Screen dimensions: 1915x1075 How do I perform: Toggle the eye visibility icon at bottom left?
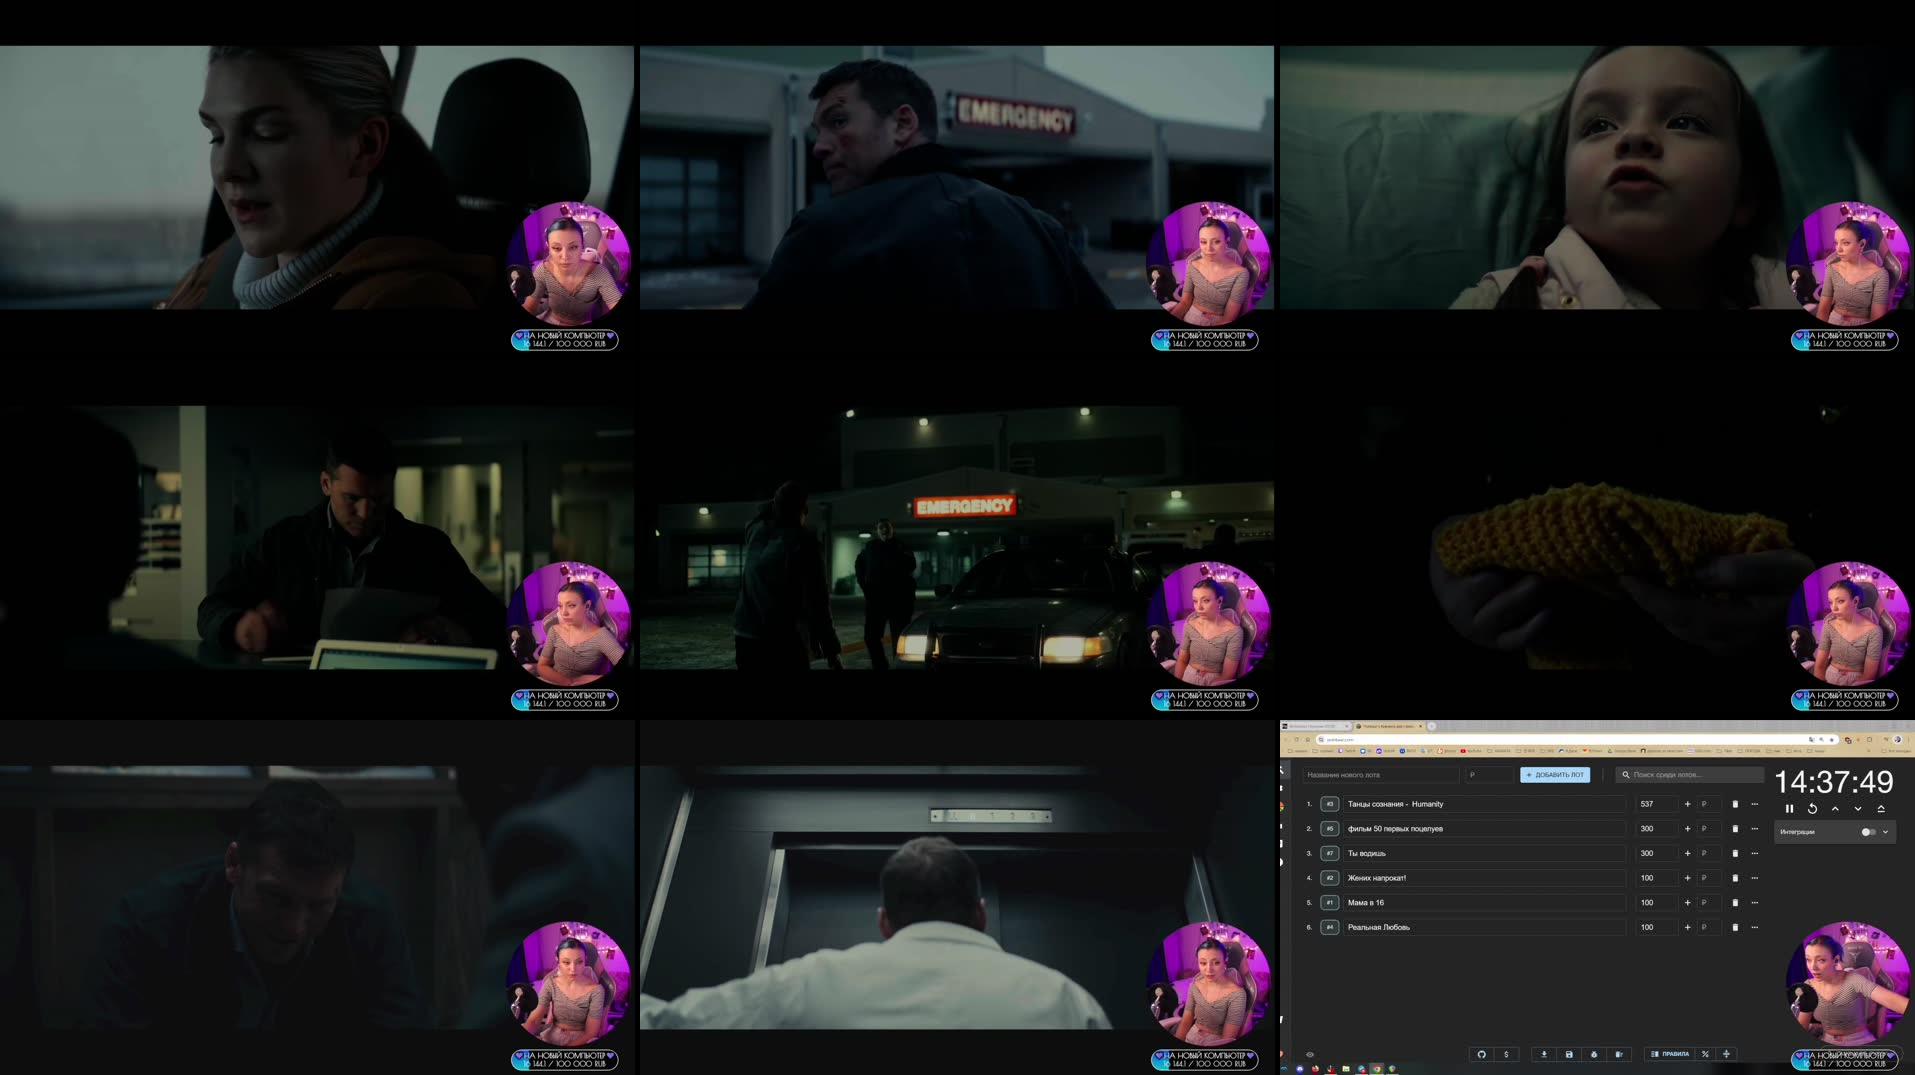(x=1310, y=1054)
